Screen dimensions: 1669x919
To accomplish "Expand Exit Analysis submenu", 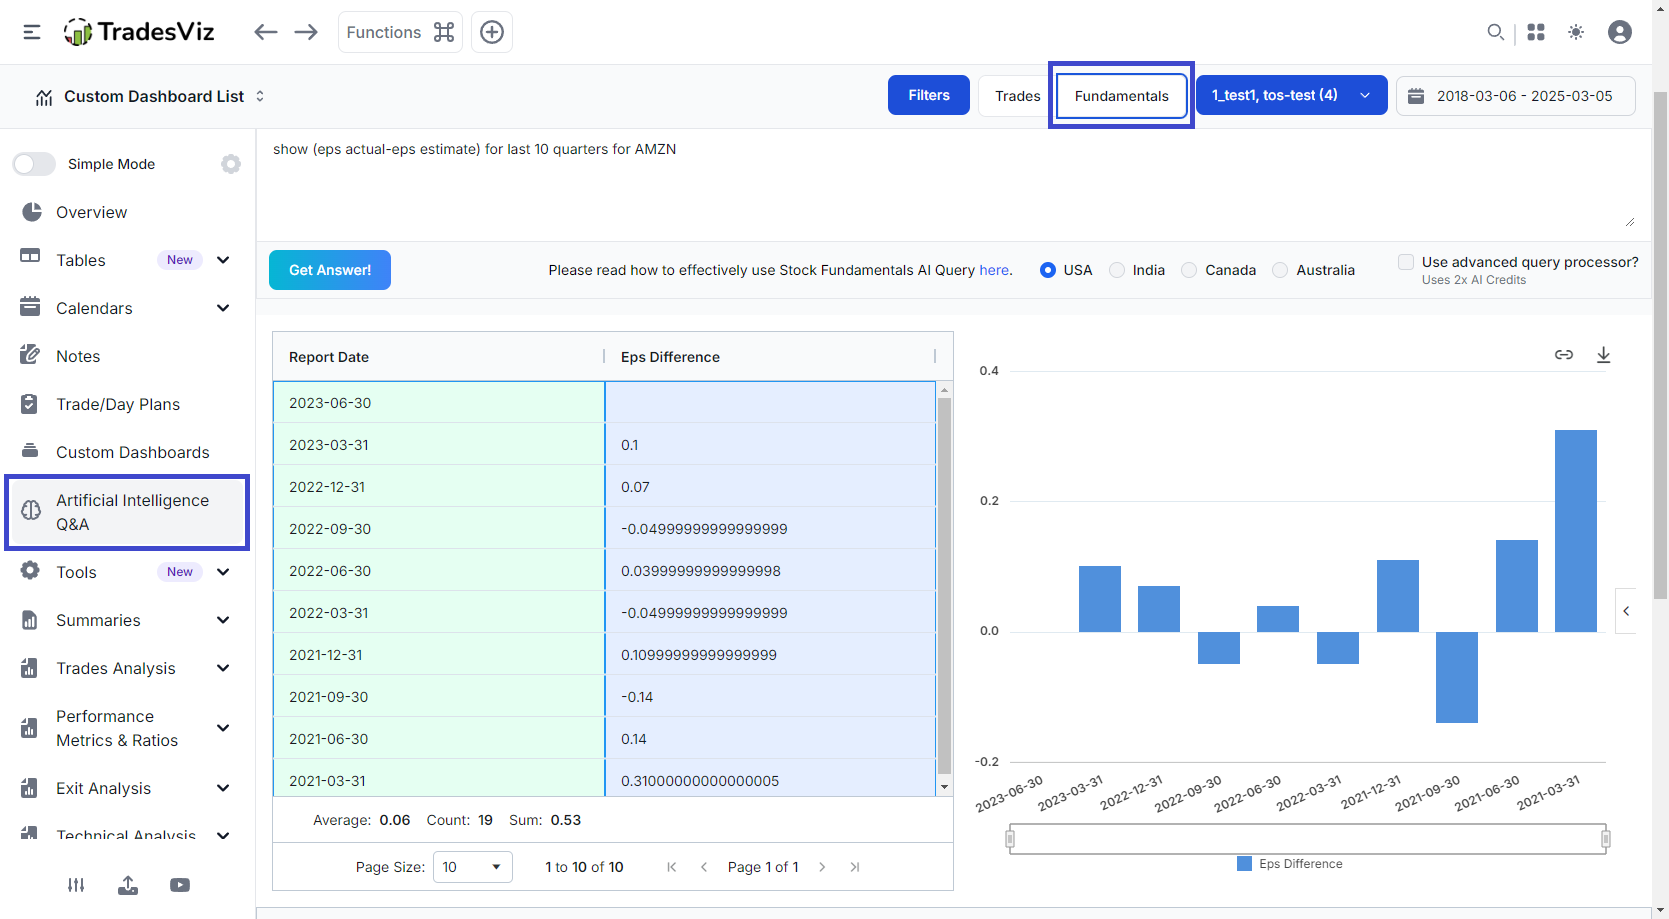I will [x=223, y=788].
